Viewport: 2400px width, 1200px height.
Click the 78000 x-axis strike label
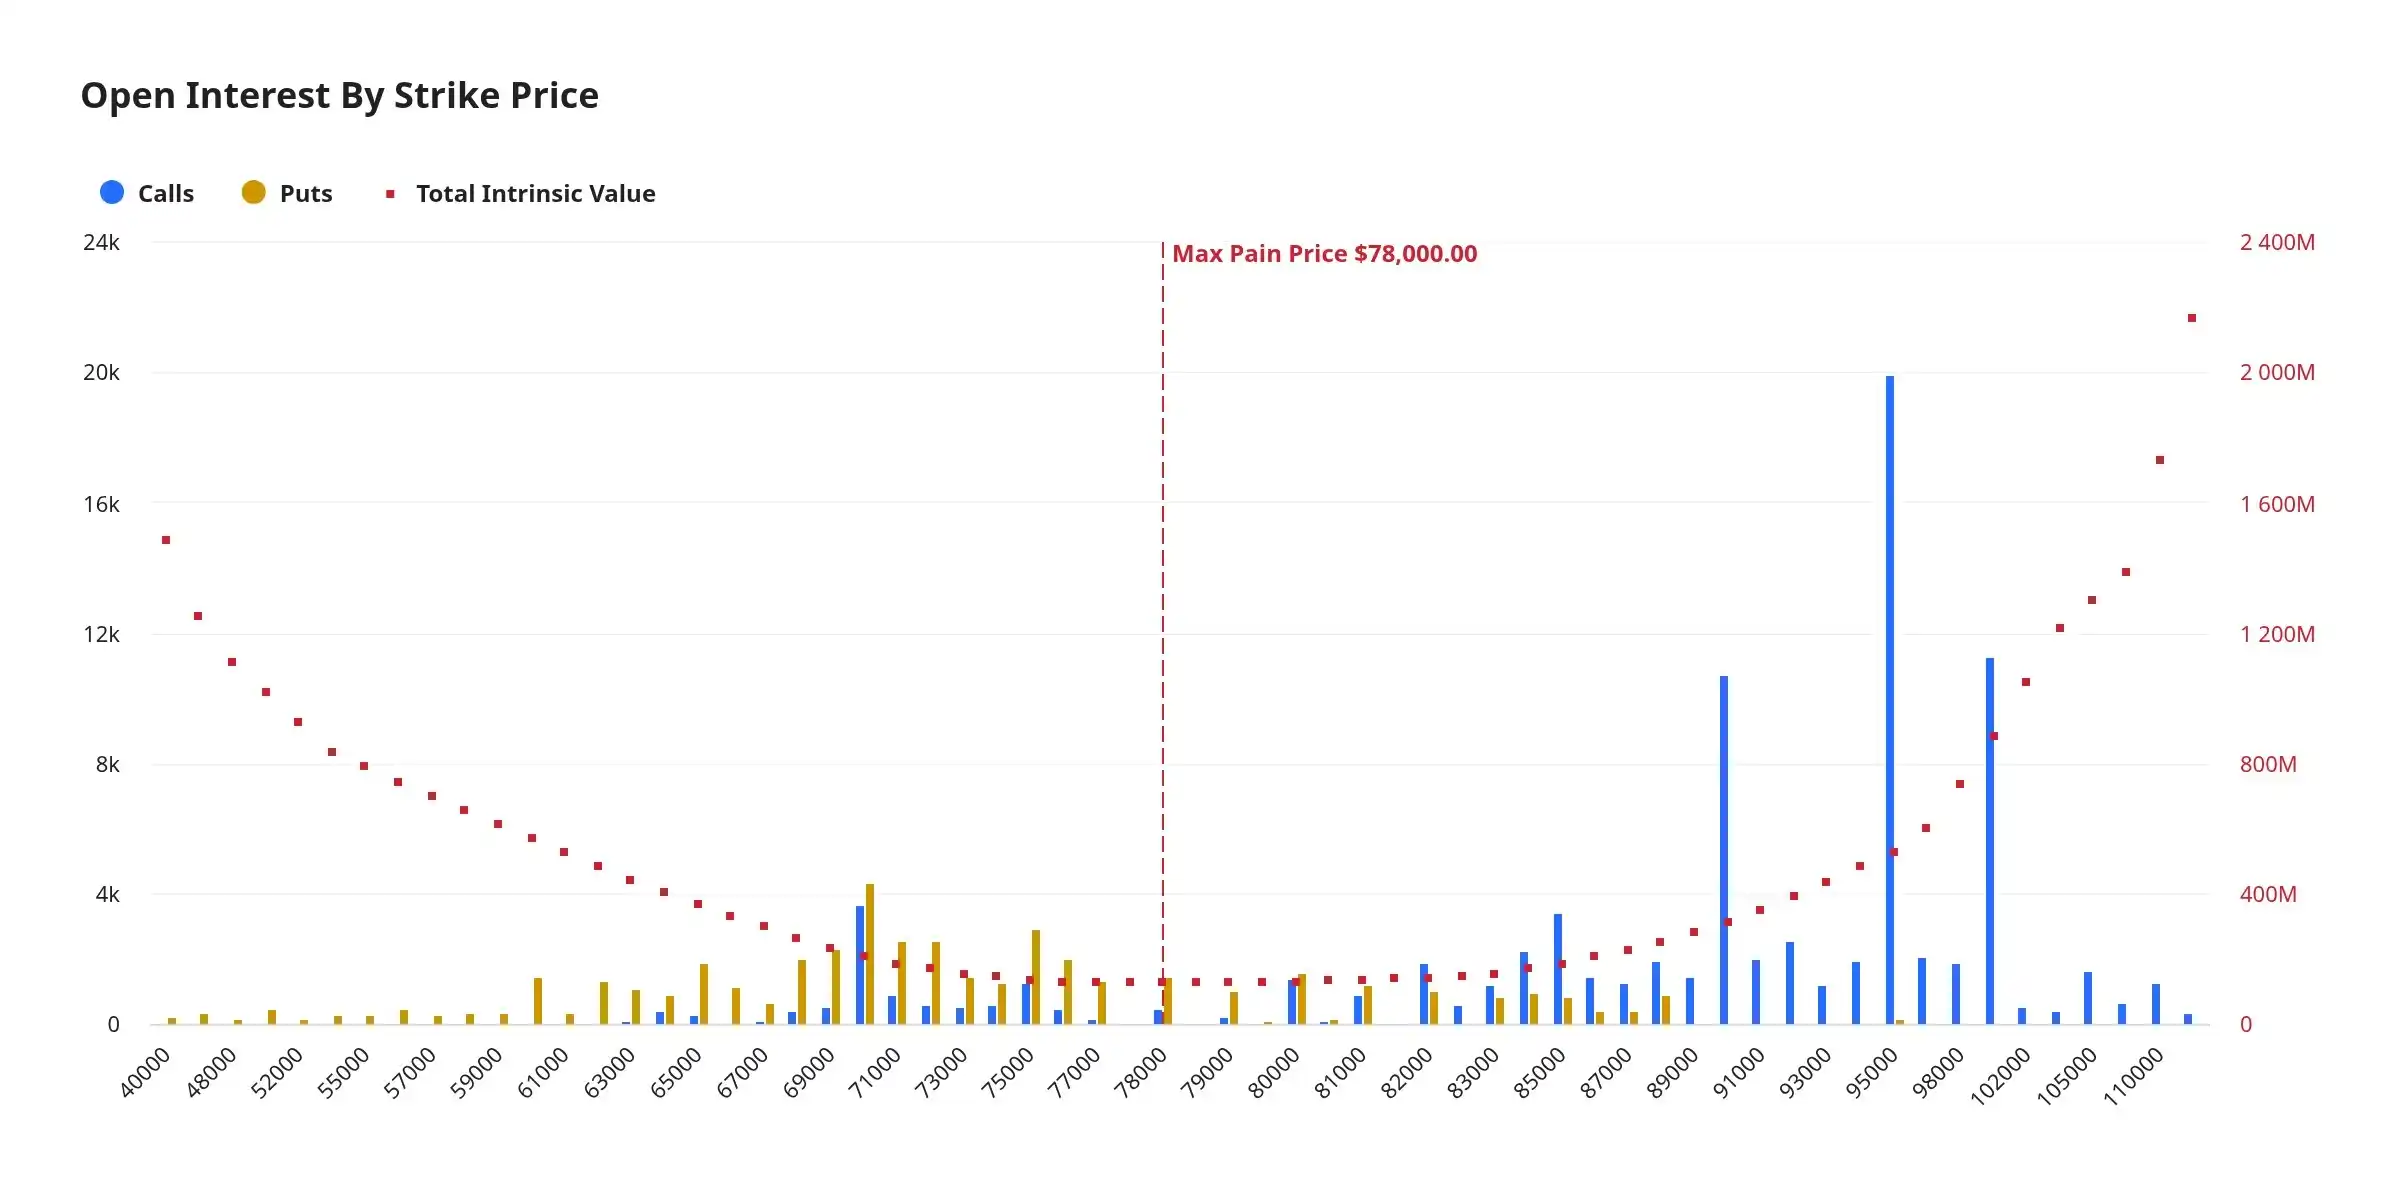pyautogui.click(x=1141, y=1073)
